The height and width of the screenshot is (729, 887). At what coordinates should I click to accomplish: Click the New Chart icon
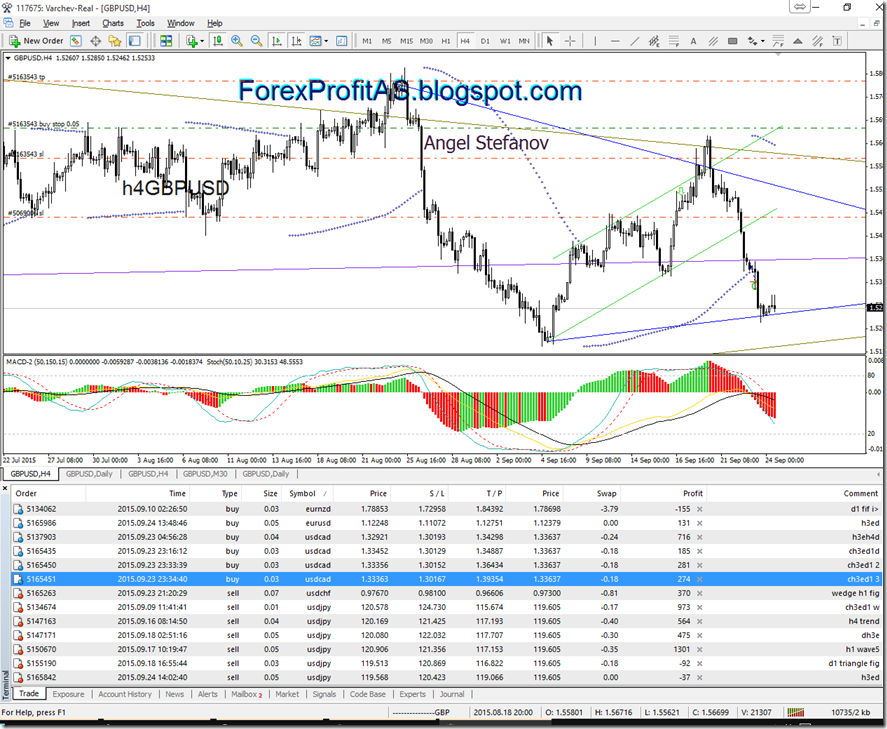(x=192, y=41)
